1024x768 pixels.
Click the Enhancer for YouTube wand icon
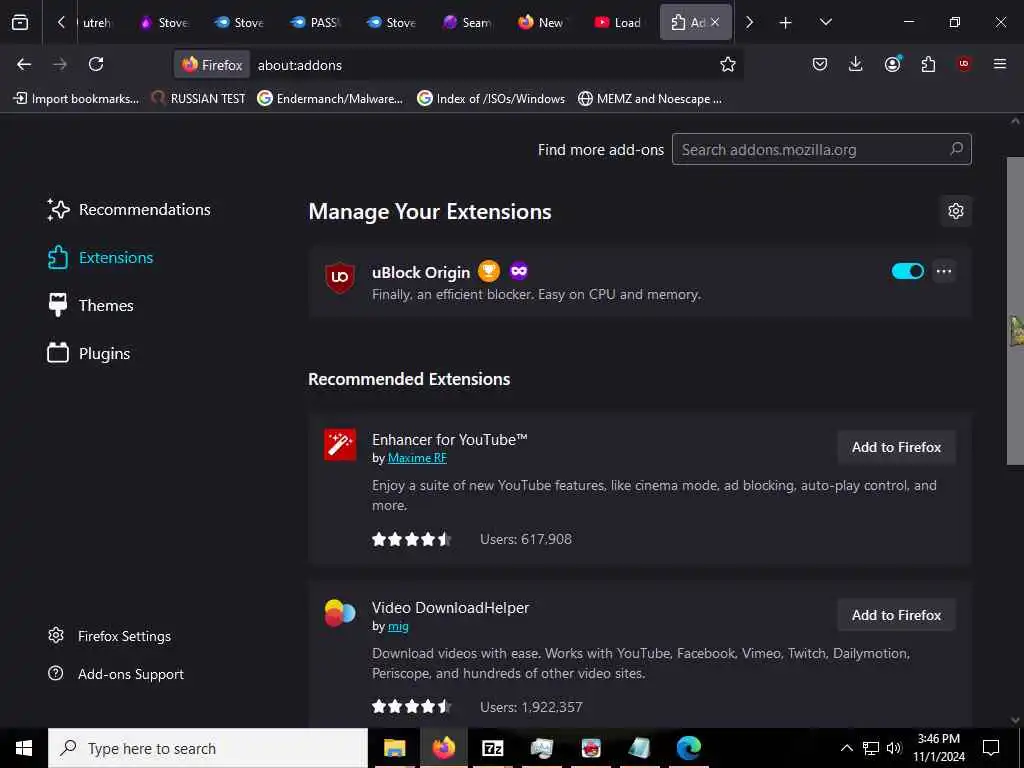tap(340, 445)
